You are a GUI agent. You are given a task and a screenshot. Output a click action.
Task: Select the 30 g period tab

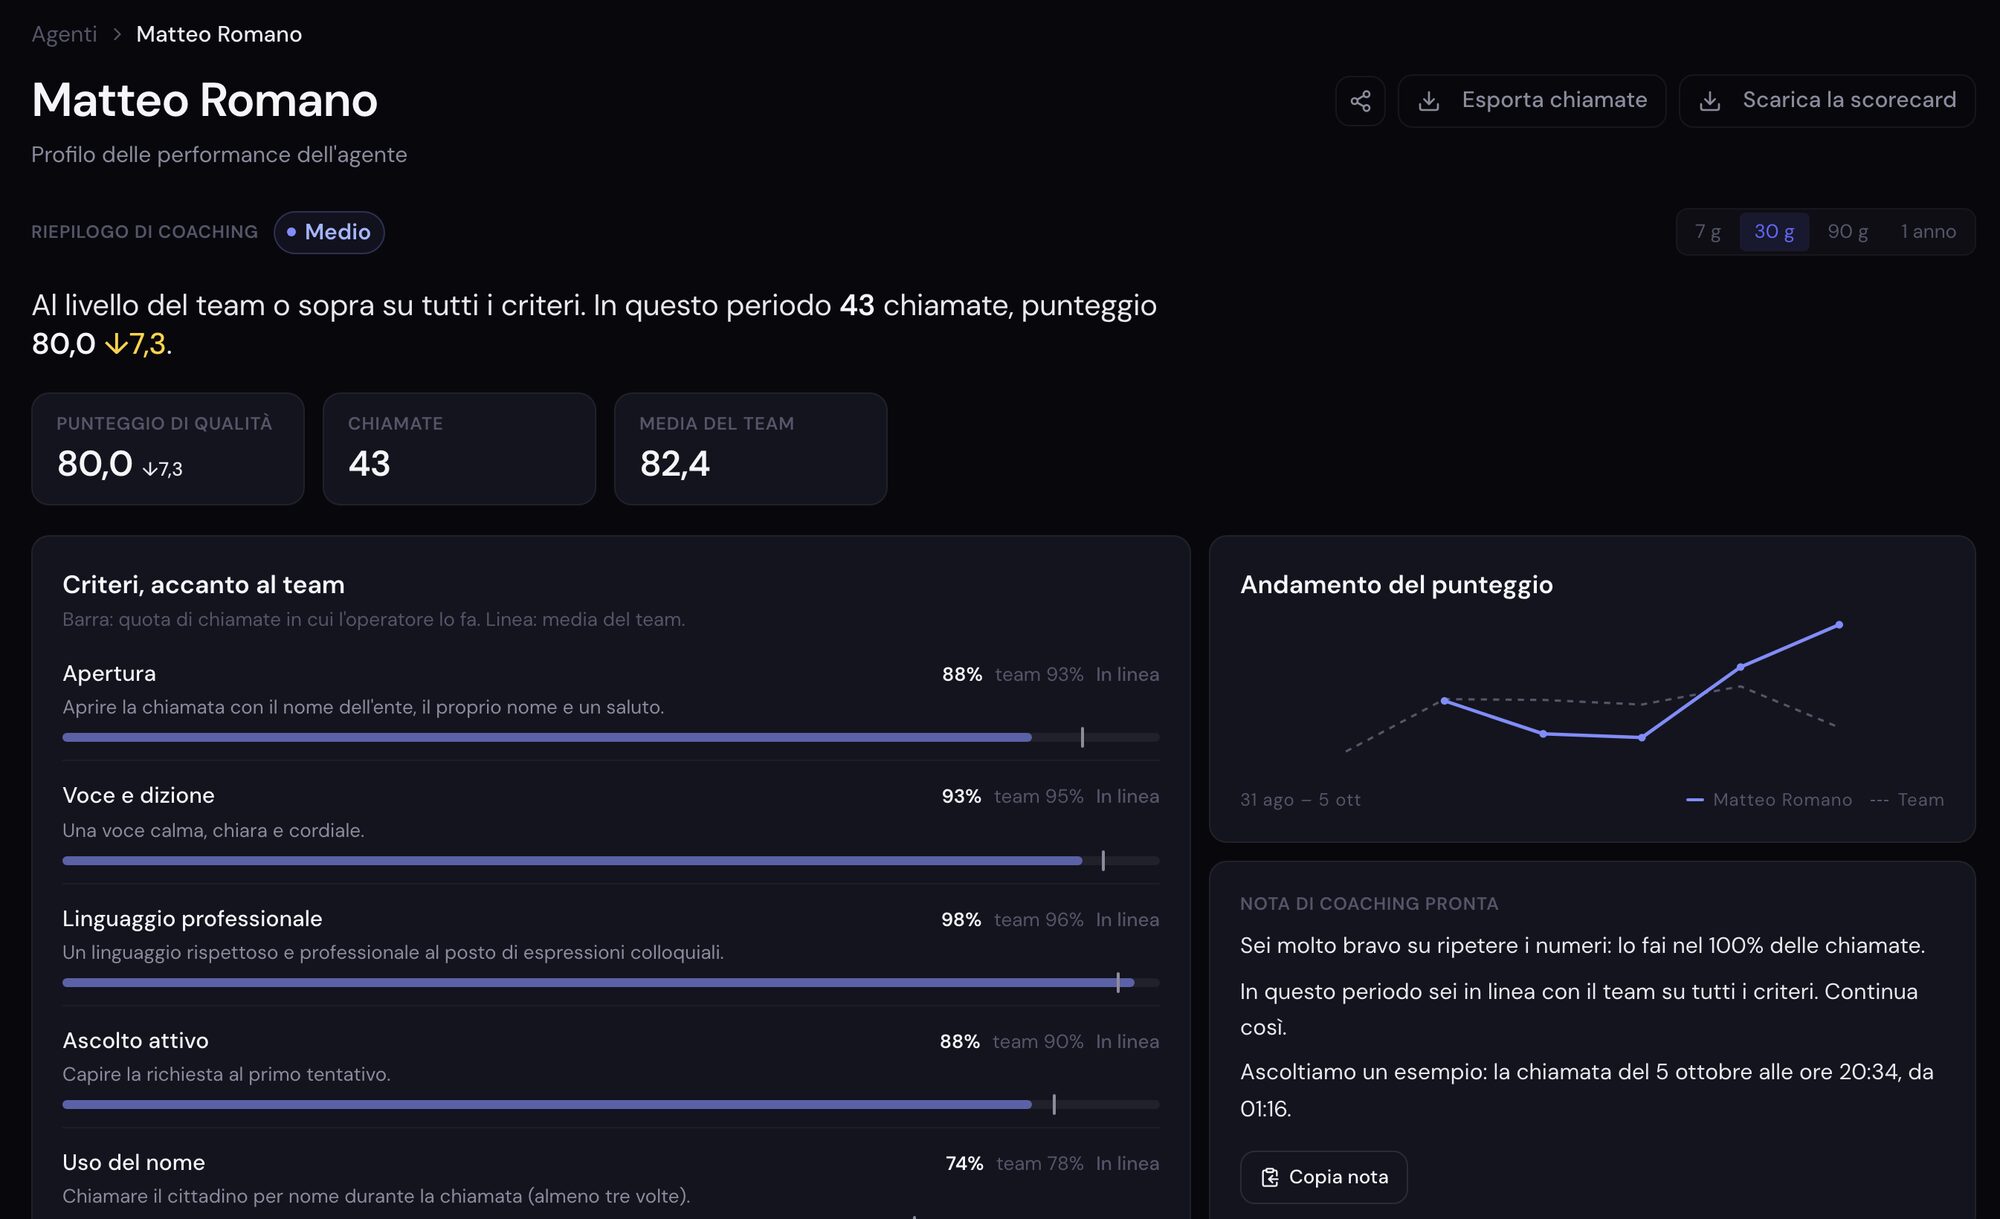(1773, 232)
